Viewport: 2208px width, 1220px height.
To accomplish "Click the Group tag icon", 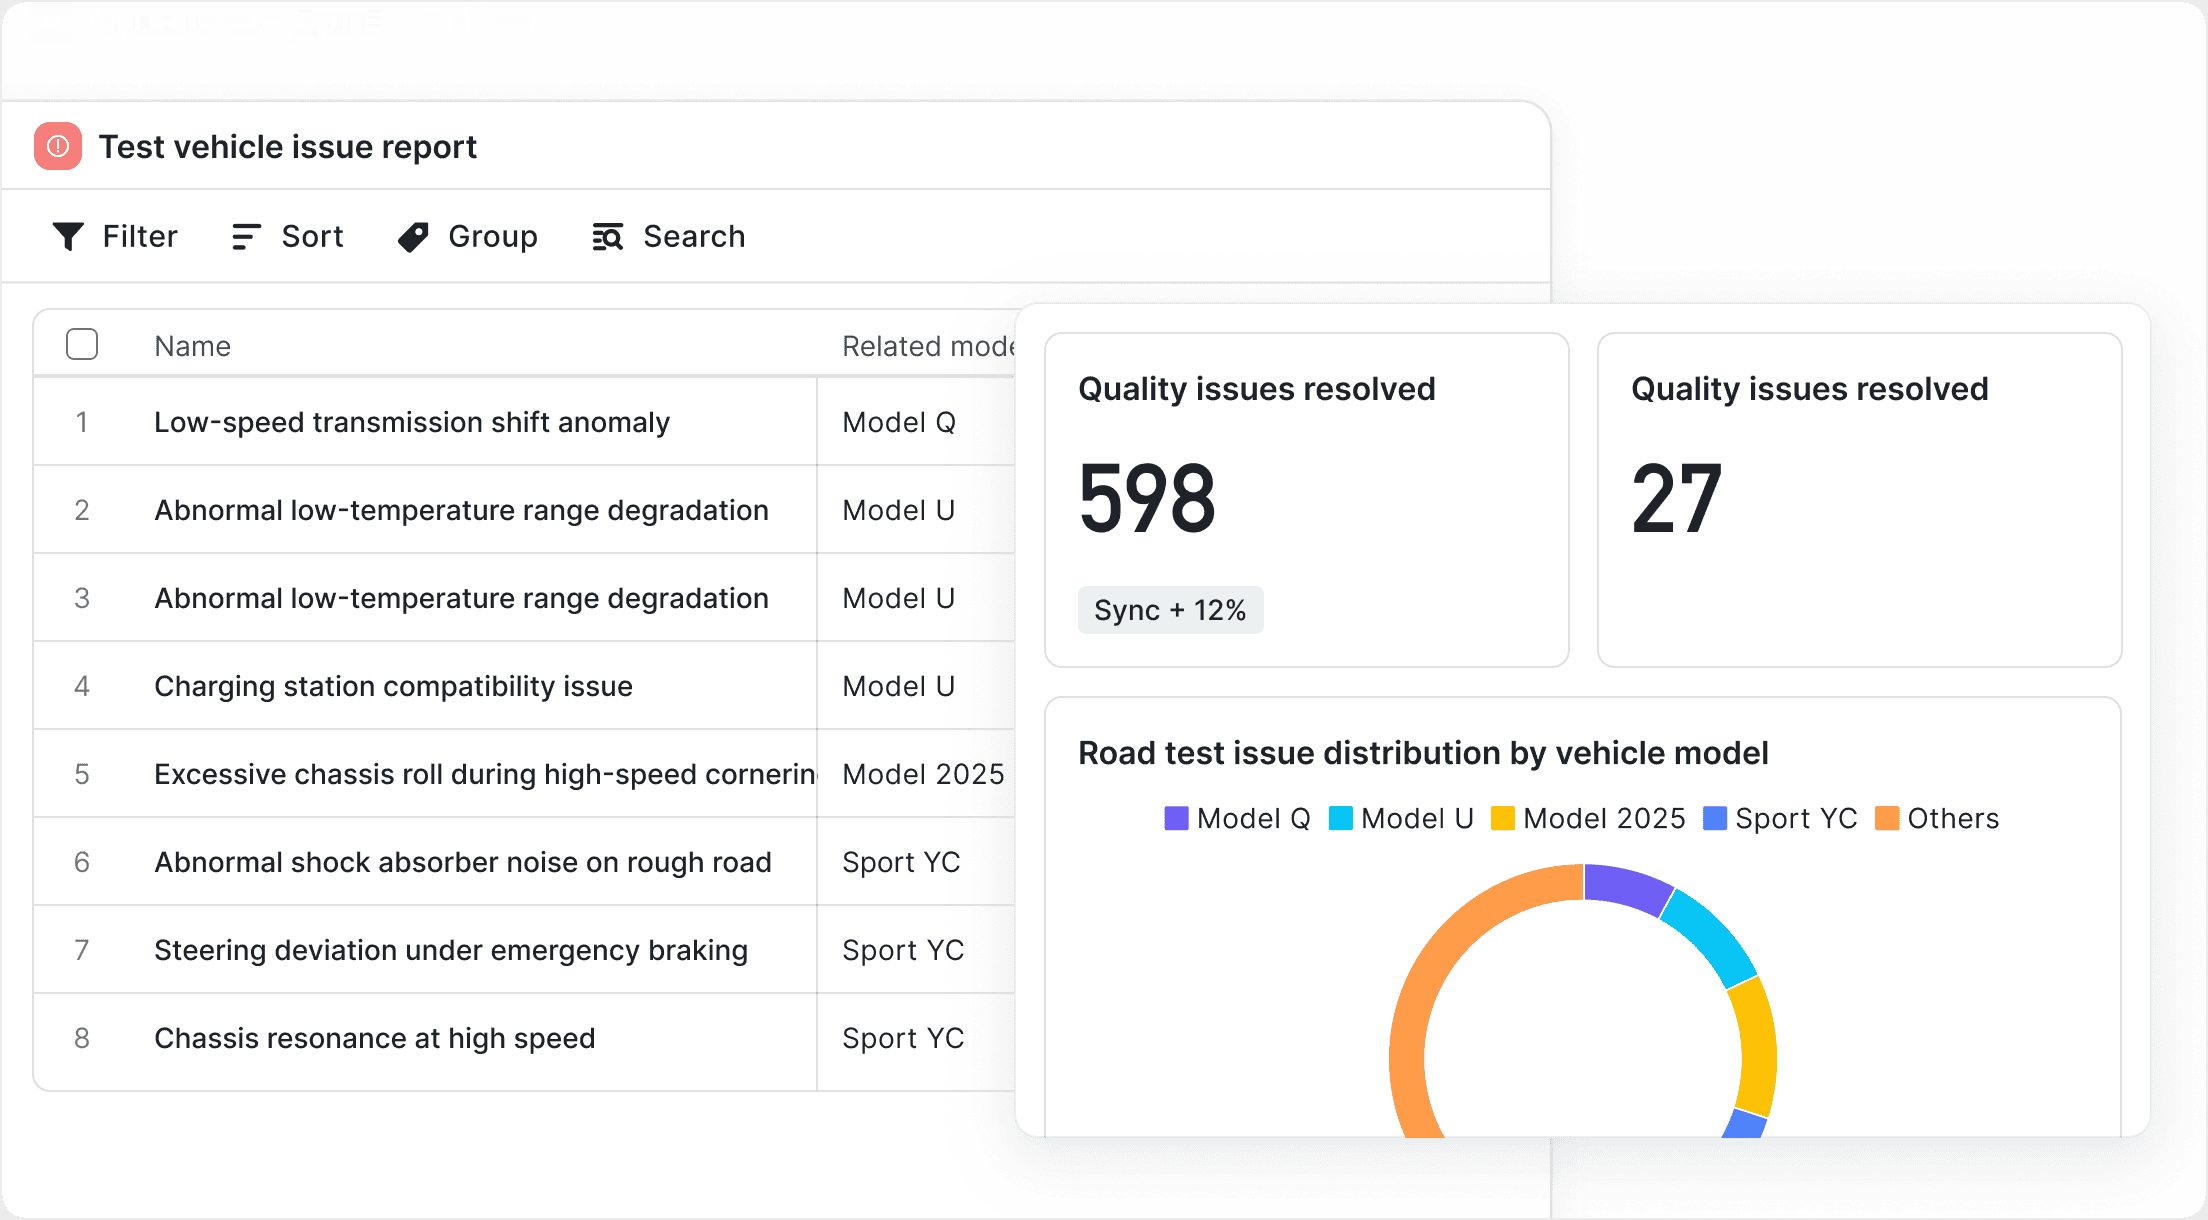I will click(413, 236).
